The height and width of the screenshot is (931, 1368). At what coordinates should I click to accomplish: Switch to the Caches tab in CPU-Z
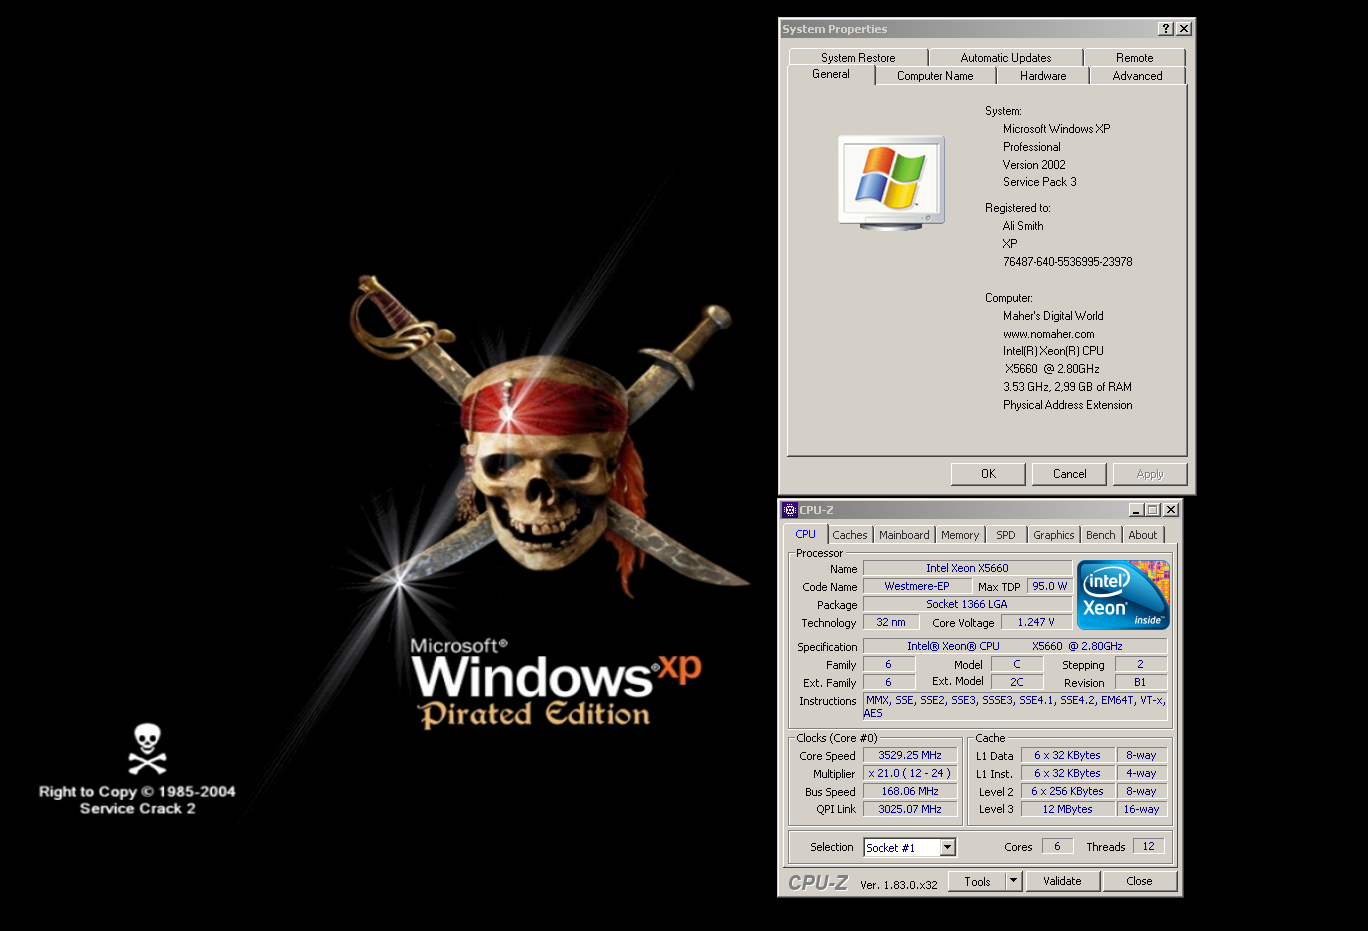[850, 535]
